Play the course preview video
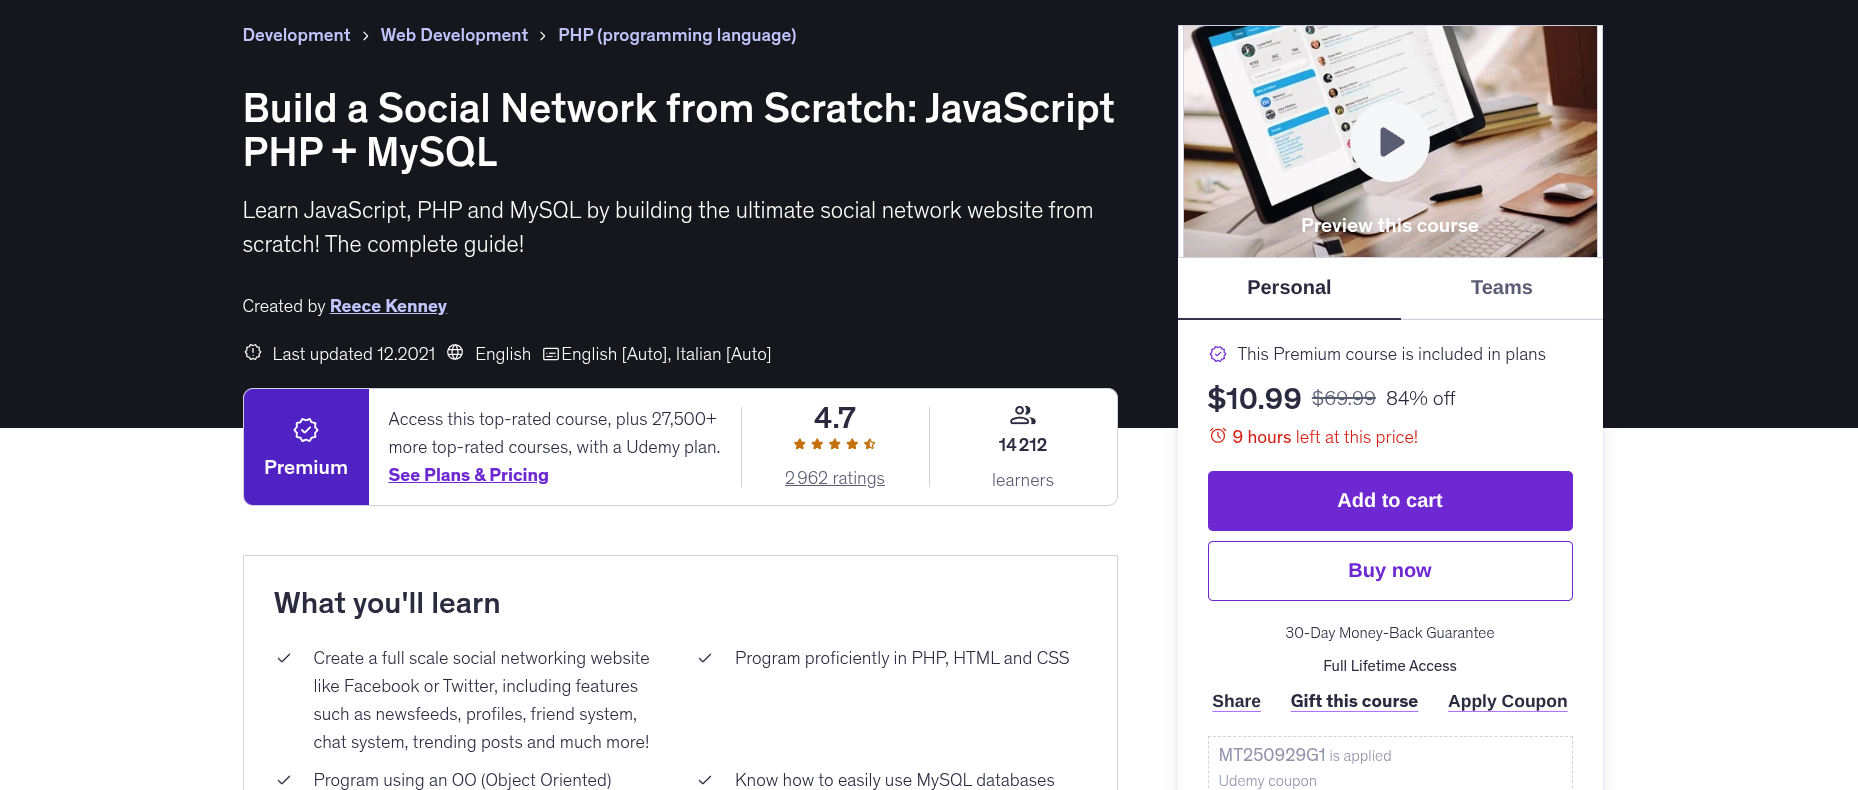Screen dimensions: 1858x790 point(1390,142)
